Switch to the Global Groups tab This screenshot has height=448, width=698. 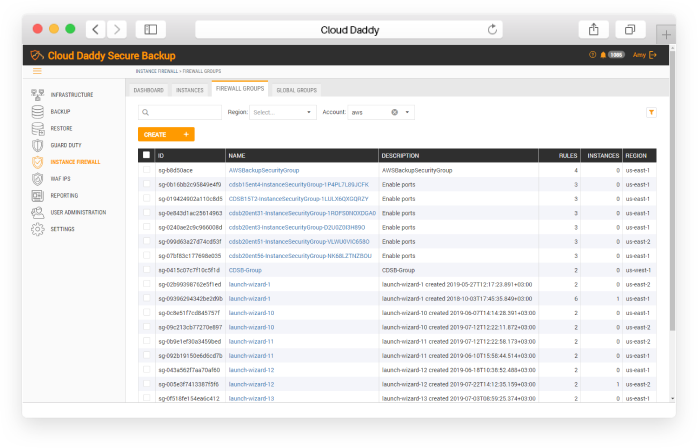(x=296, y=90)
